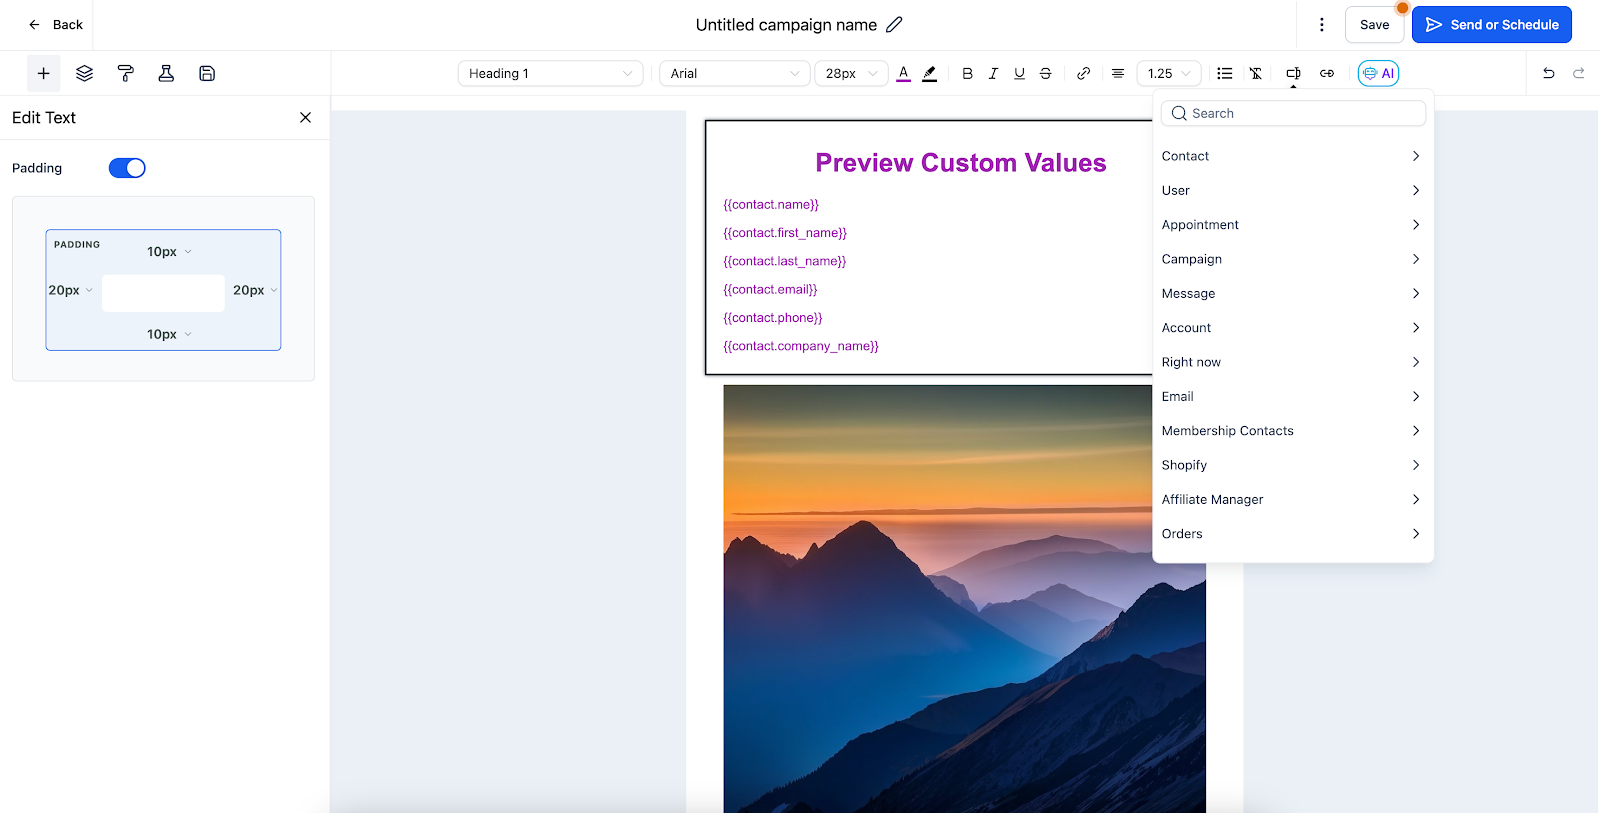Open the 1.25 line height dropdown

[1169, 73]
